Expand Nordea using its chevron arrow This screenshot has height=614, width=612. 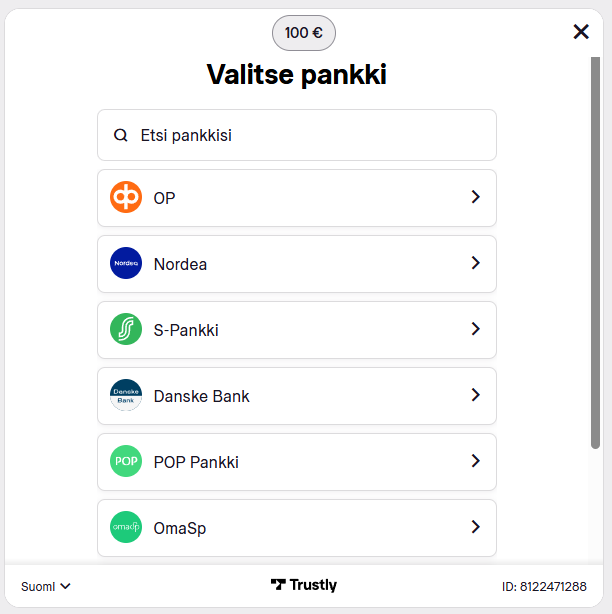tap(476, 263)
